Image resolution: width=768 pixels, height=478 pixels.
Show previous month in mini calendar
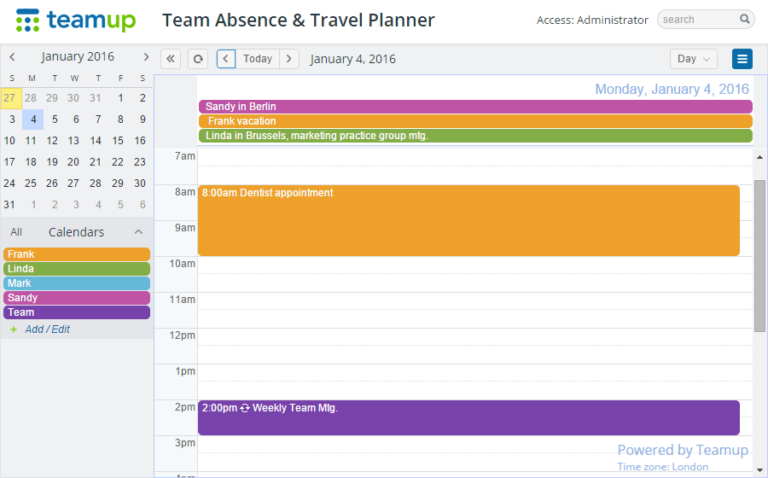(12, 57)
